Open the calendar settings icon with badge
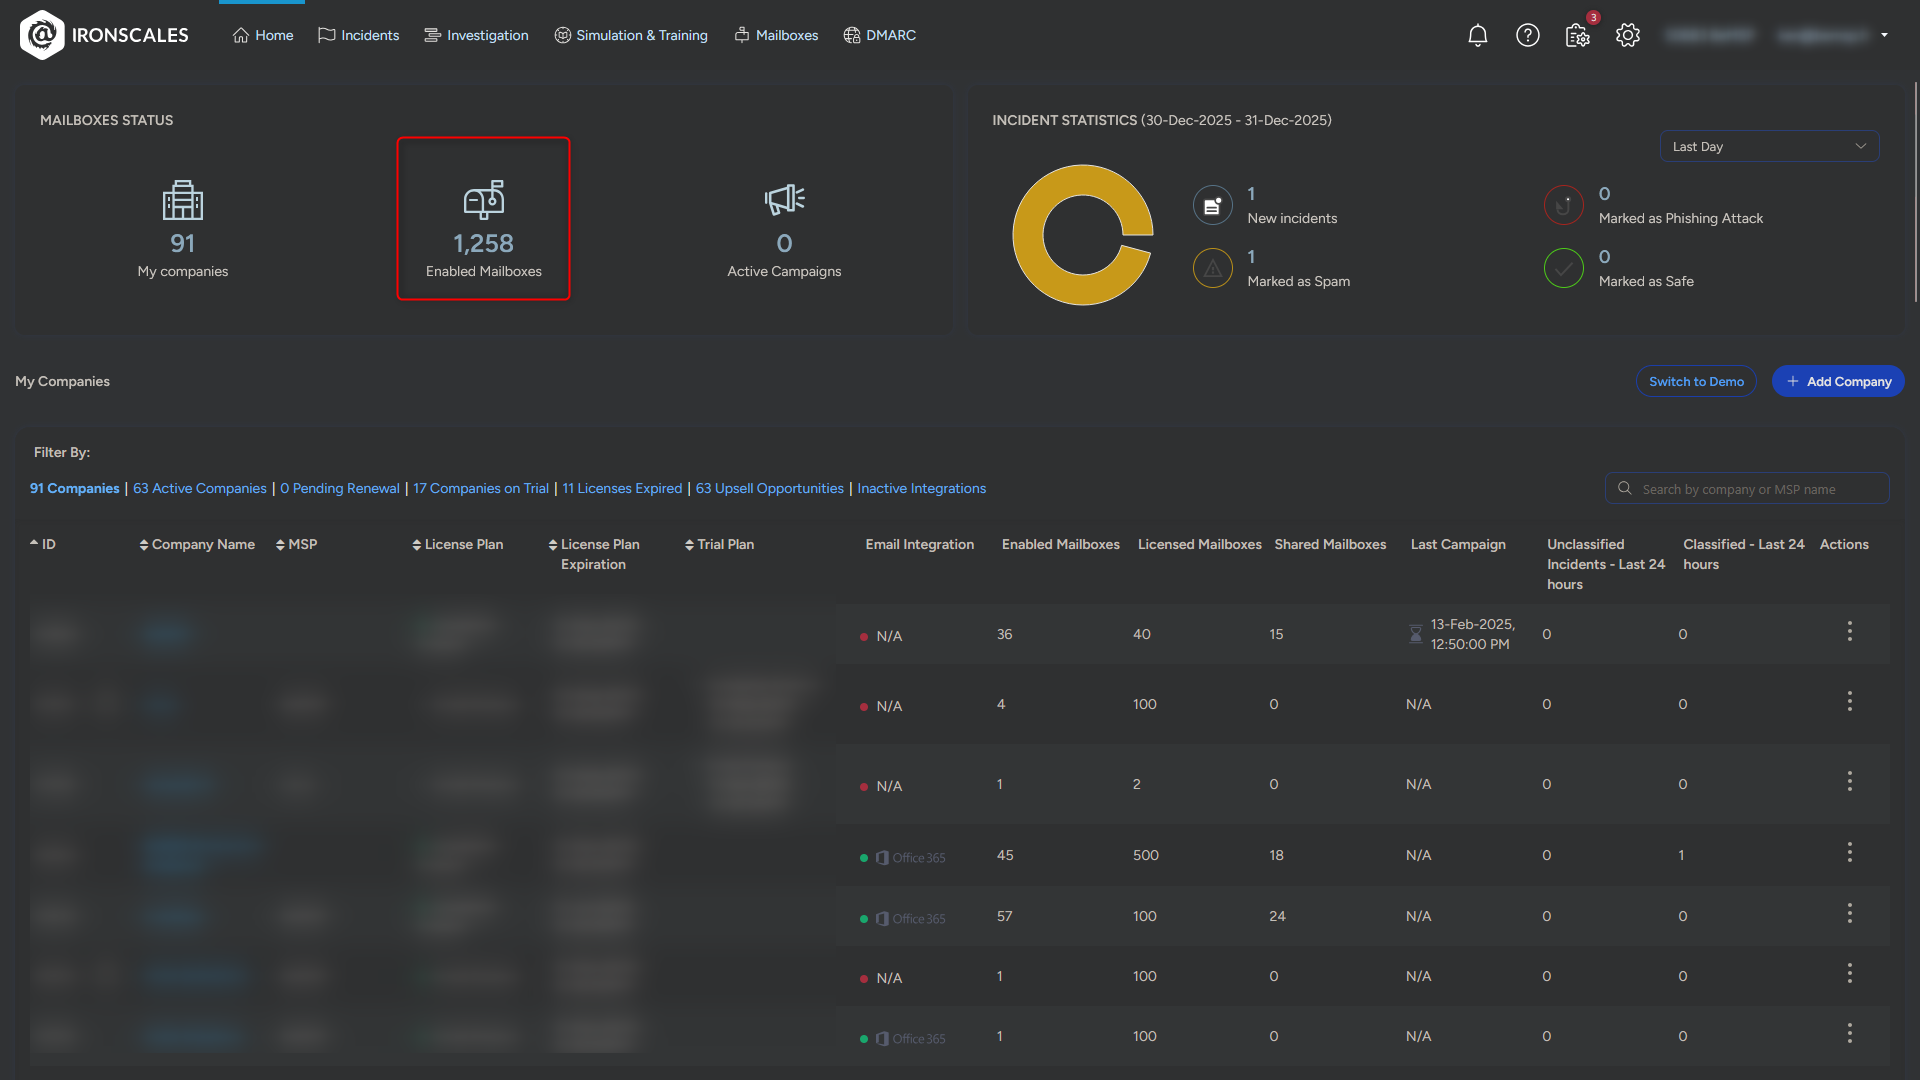Image resolution: width=1920 pixels, height=1080 pixels. [1578, 36]
